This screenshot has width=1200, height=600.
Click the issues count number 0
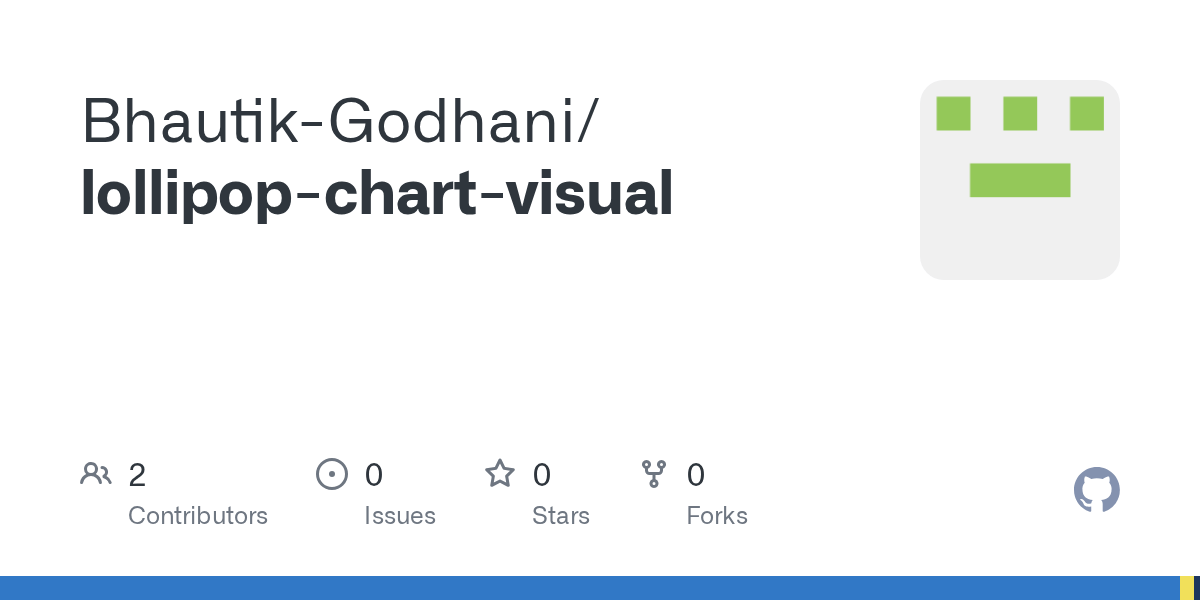tap(373, 475)
